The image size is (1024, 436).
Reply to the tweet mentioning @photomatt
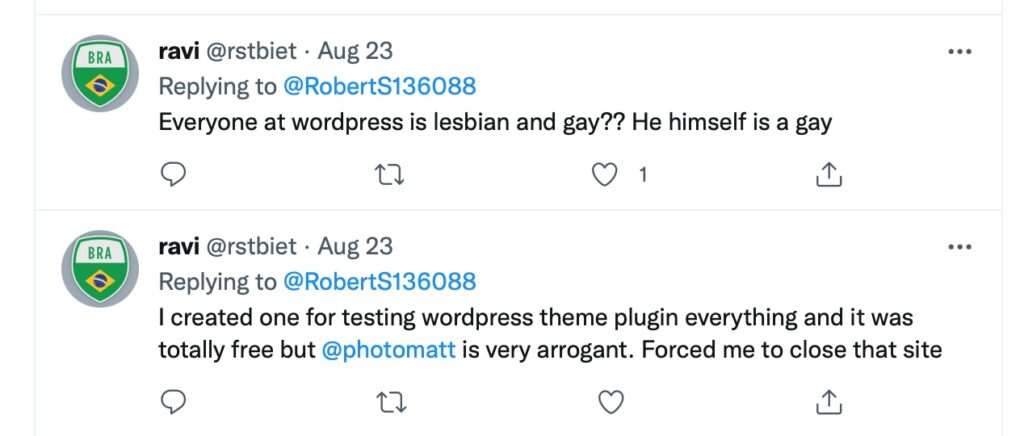click(x=174, y=402)
